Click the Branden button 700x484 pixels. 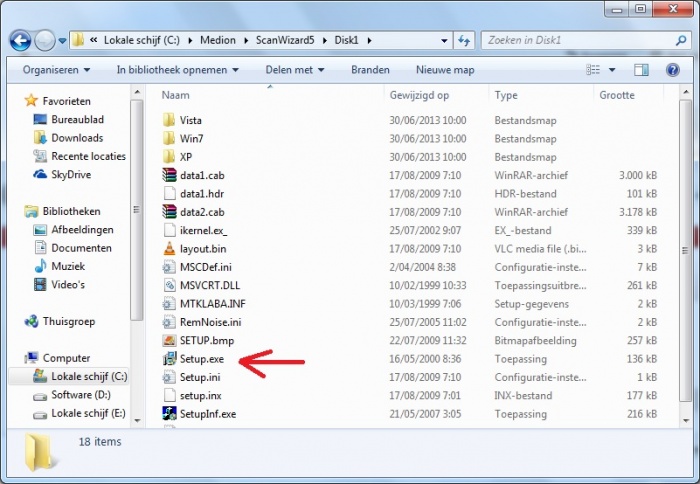click(x=370, y=70)
